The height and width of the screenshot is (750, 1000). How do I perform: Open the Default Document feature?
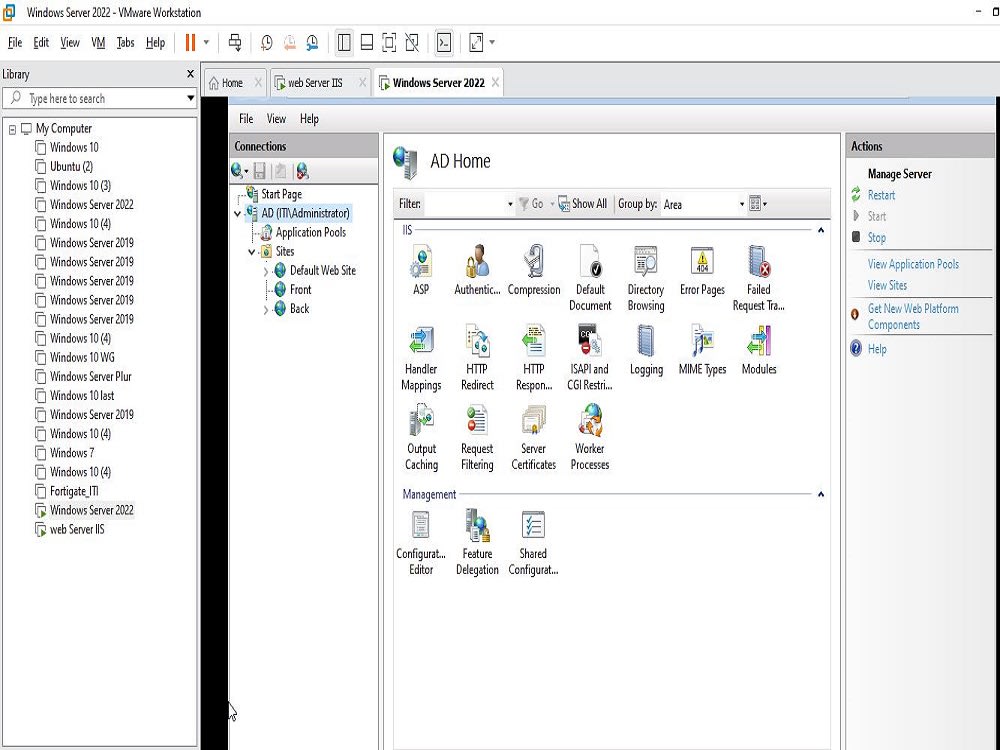(x=589, y=267)
